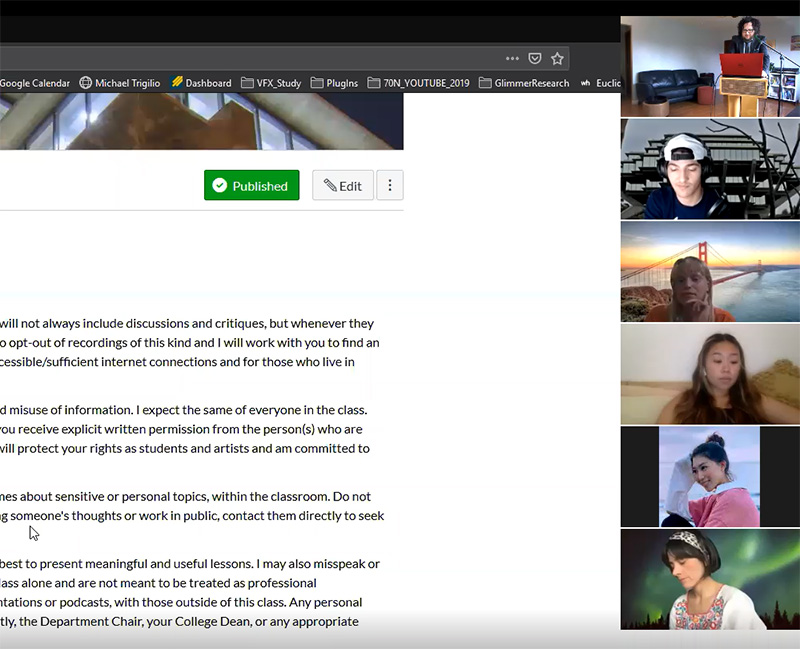The width and height of the screenshot is (800, 649).
Task: Click text 'best to present meaningful and useful lessons'
Action: tap(127, 564)
